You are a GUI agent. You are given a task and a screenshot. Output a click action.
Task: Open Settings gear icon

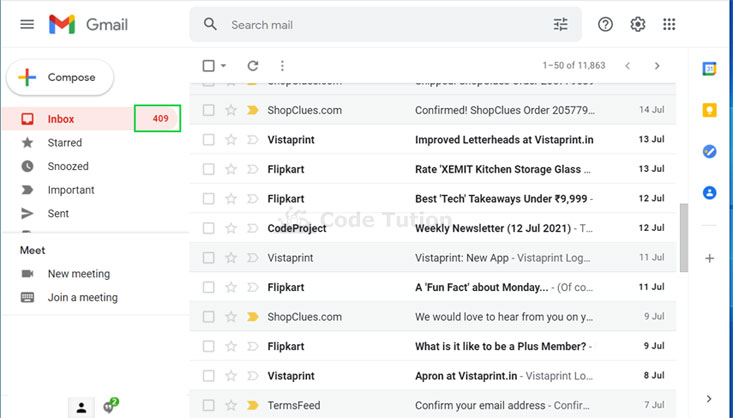click(x=638, y=24)
